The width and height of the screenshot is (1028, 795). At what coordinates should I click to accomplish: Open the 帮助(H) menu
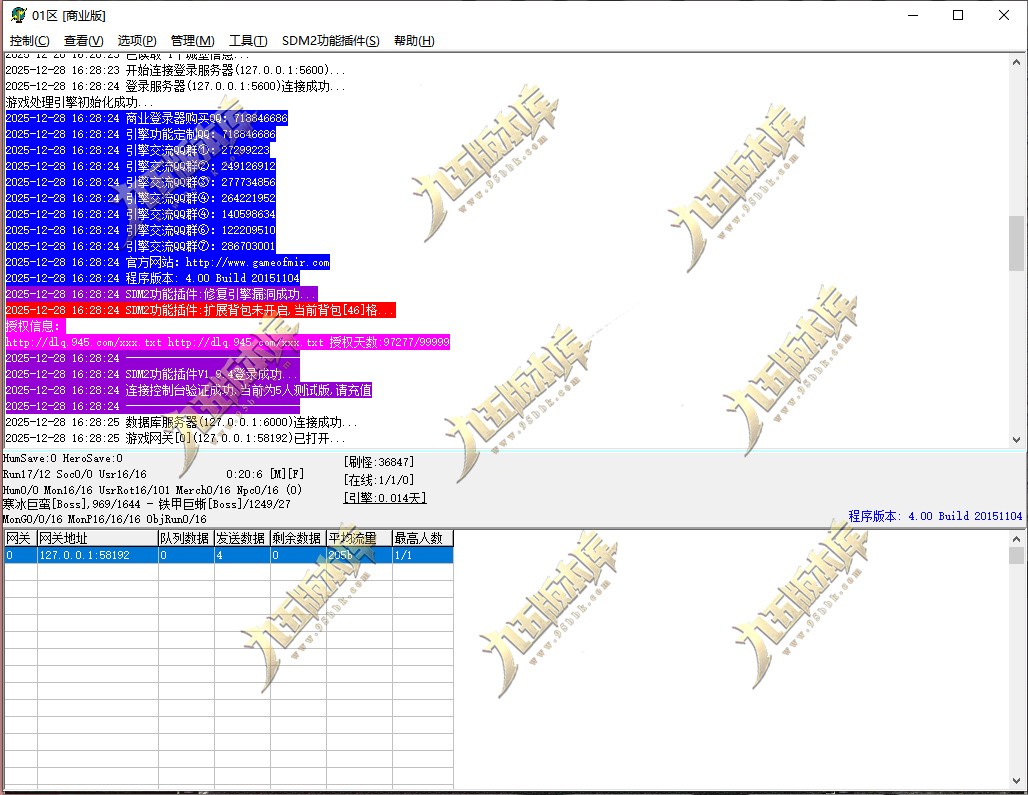(414, 41)
